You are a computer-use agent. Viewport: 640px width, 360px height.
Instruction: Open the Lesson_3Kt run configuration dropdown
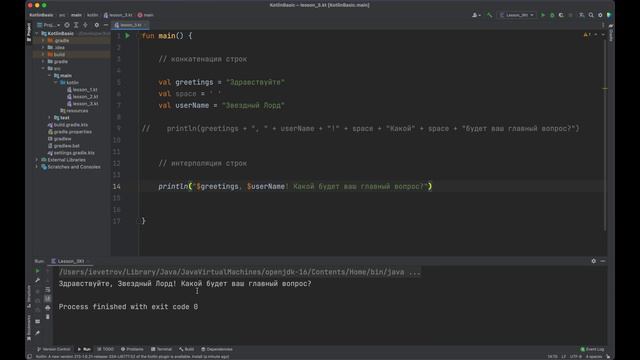[x=517, y=15]
